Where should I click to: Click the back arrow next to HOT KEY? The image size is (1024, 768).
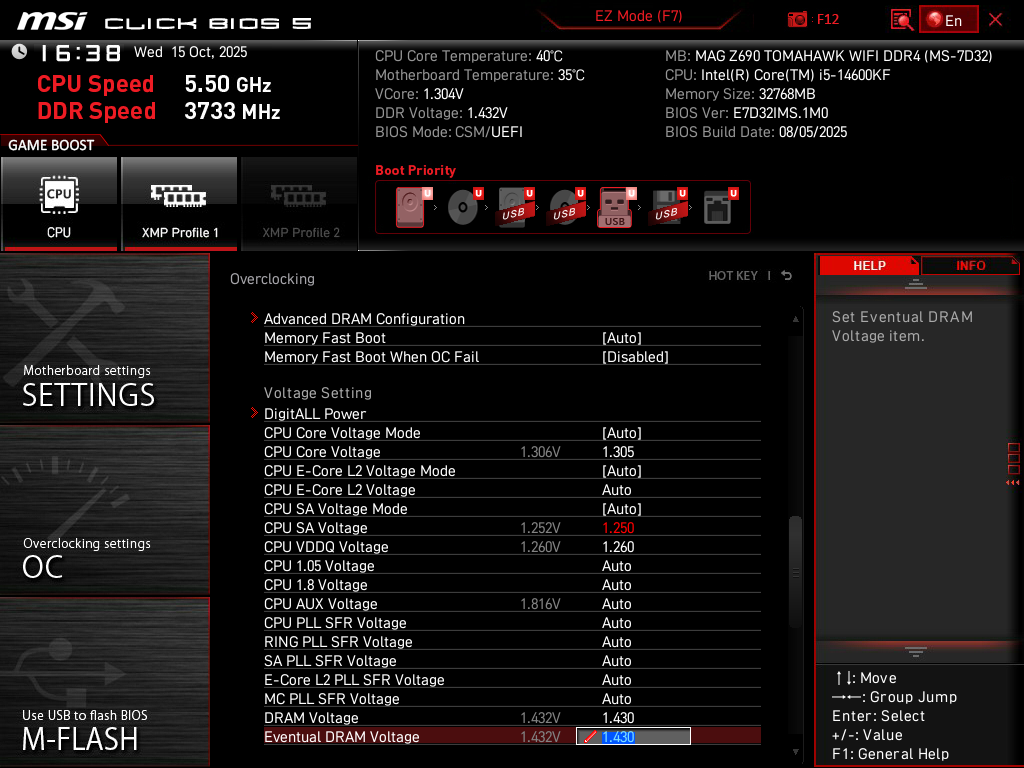[x=787, y=276]
